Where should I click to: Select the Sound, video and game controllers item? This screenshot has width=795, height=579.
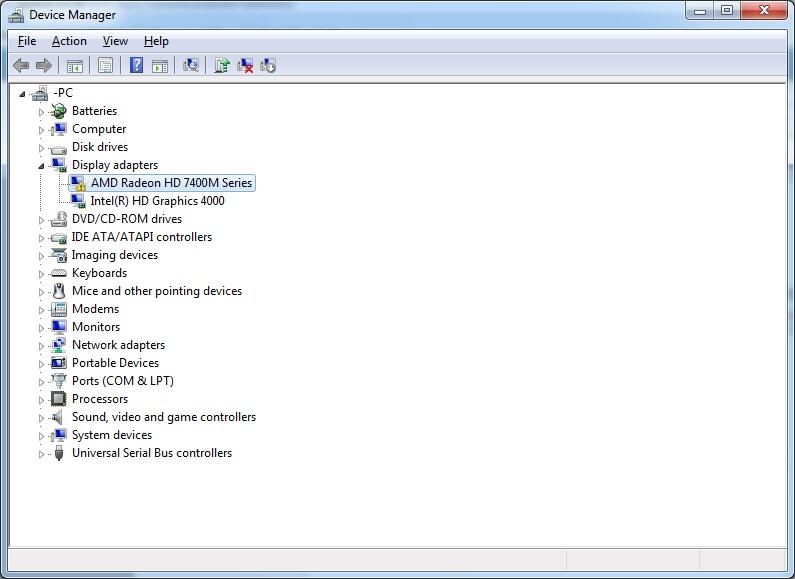(x=163, y=417)
